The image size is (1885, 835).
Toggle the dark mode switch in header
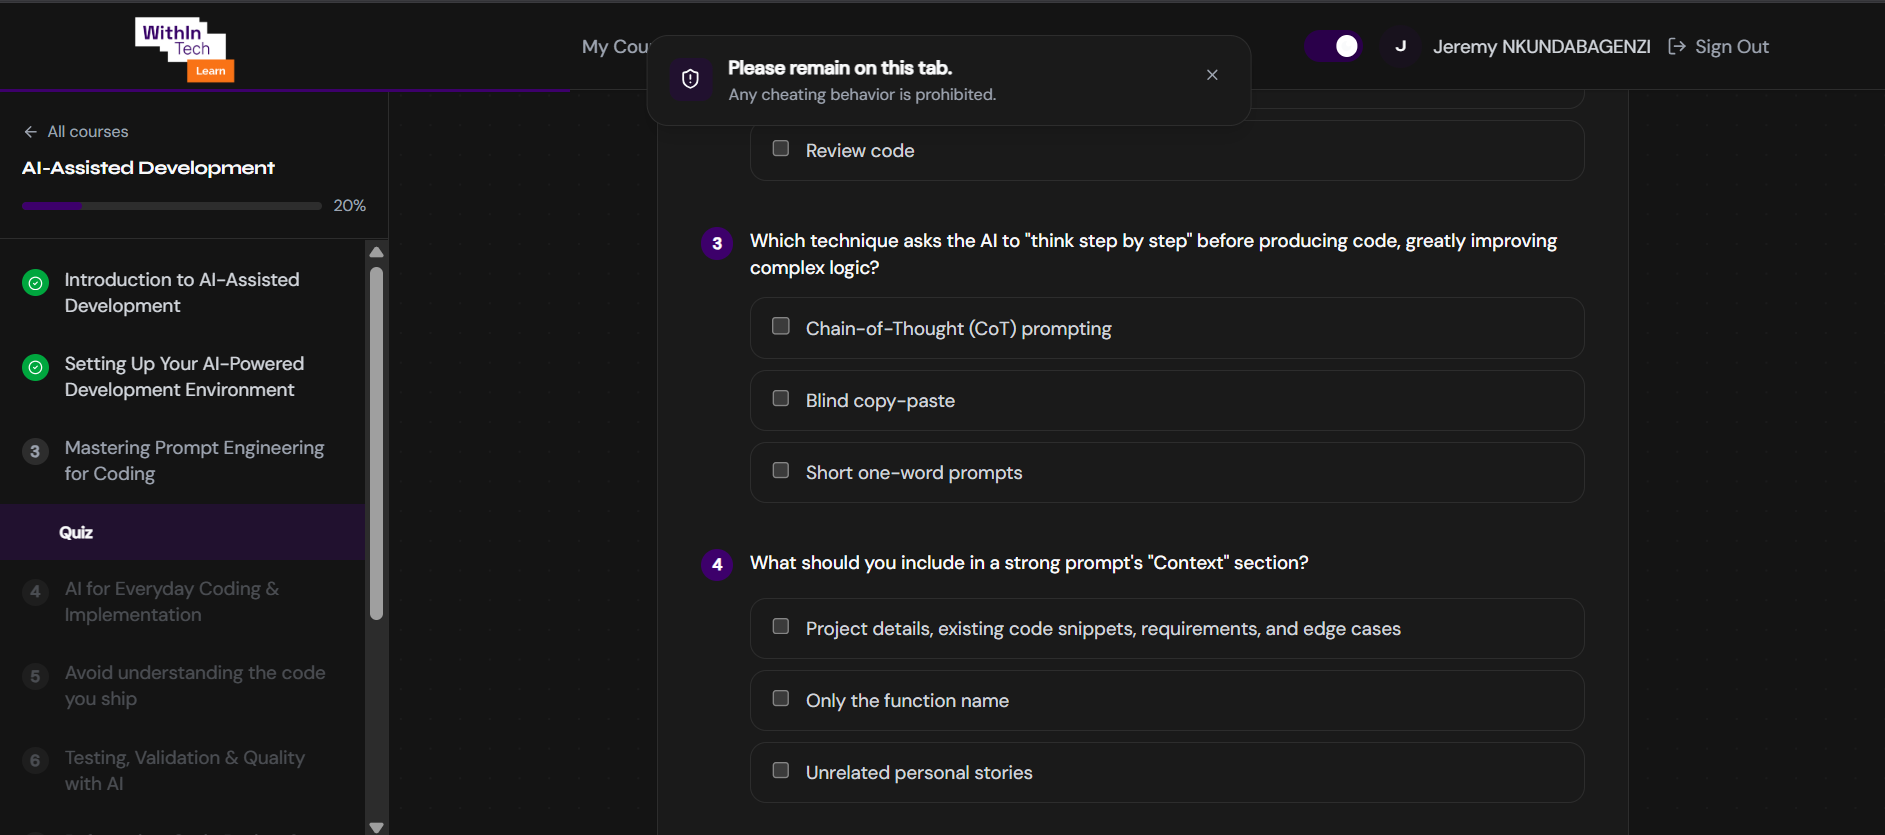pyautogui.click(x=1333, y=46)
